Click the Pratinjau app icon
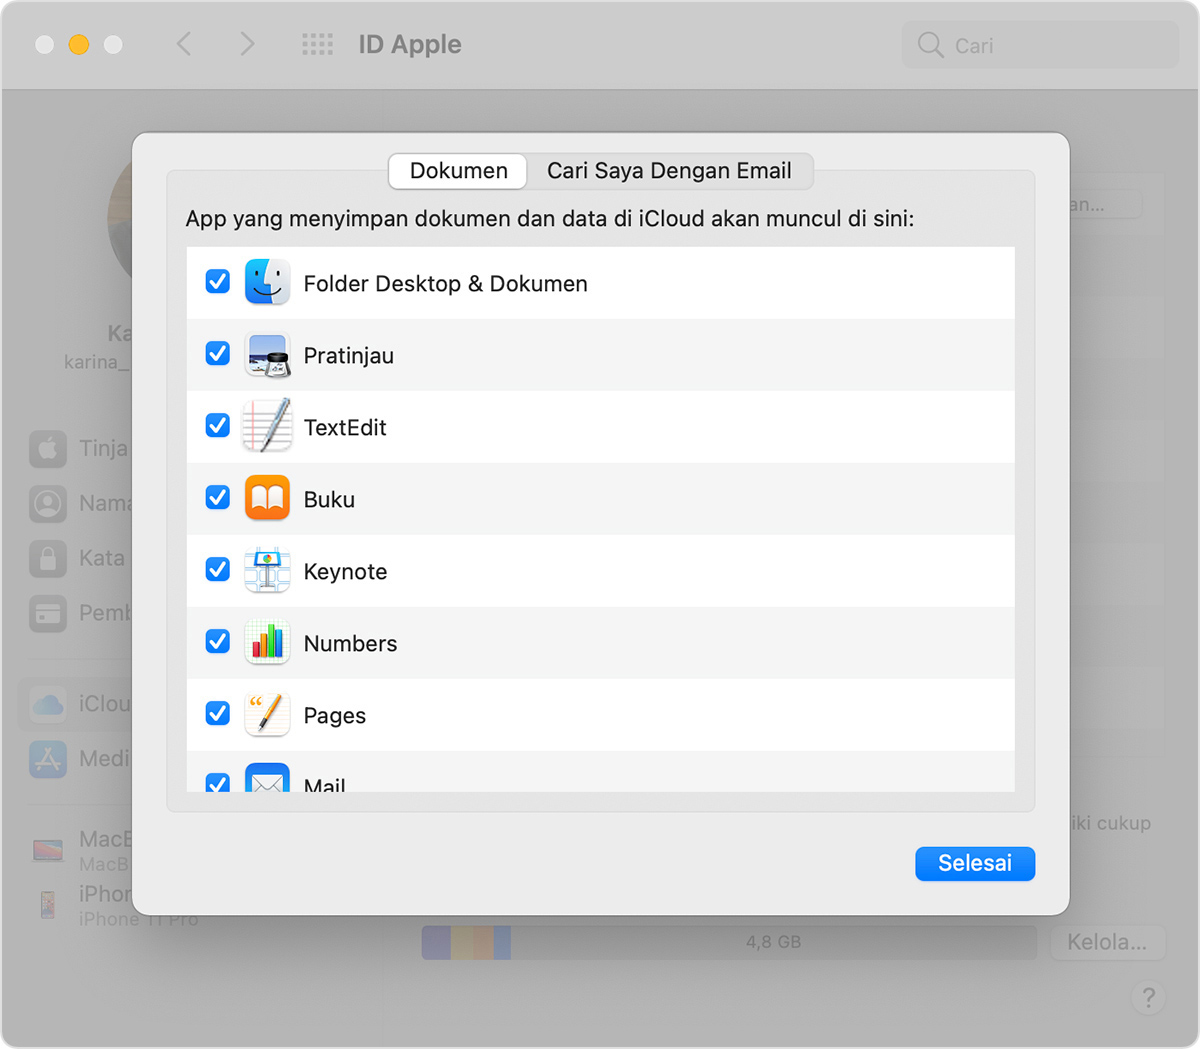Screen dimensions: 1200x1050 [x=267, y=355]
